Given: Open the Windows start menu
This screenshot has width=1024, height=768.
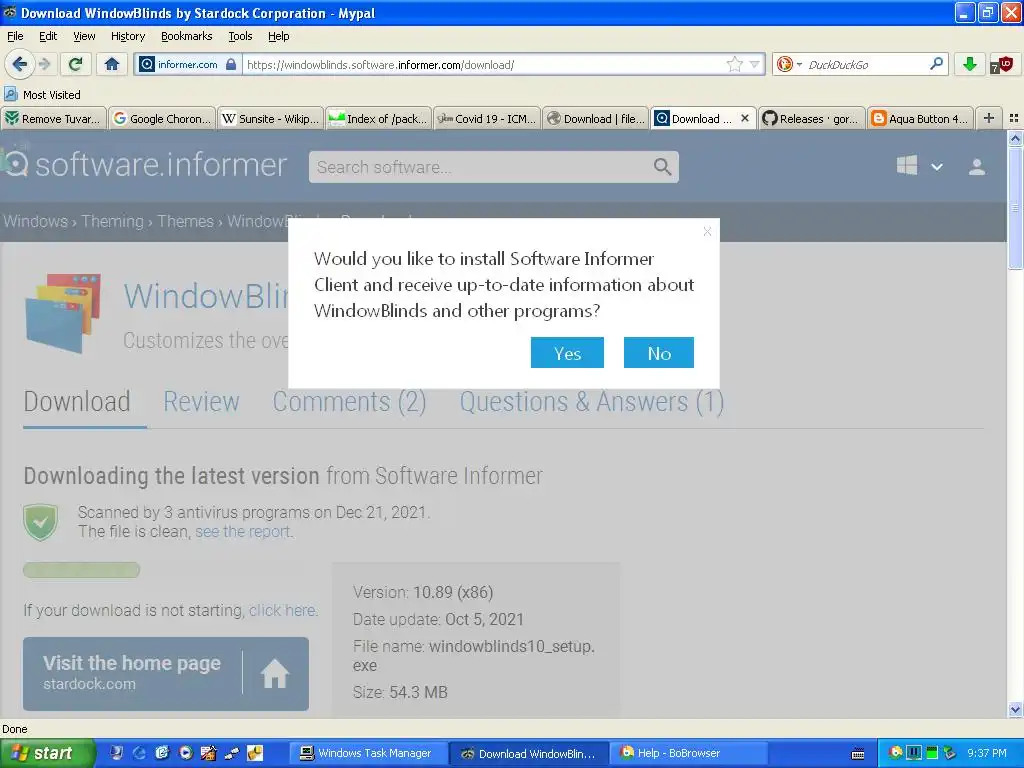Looking at the screenshot, I should [47, 753].
